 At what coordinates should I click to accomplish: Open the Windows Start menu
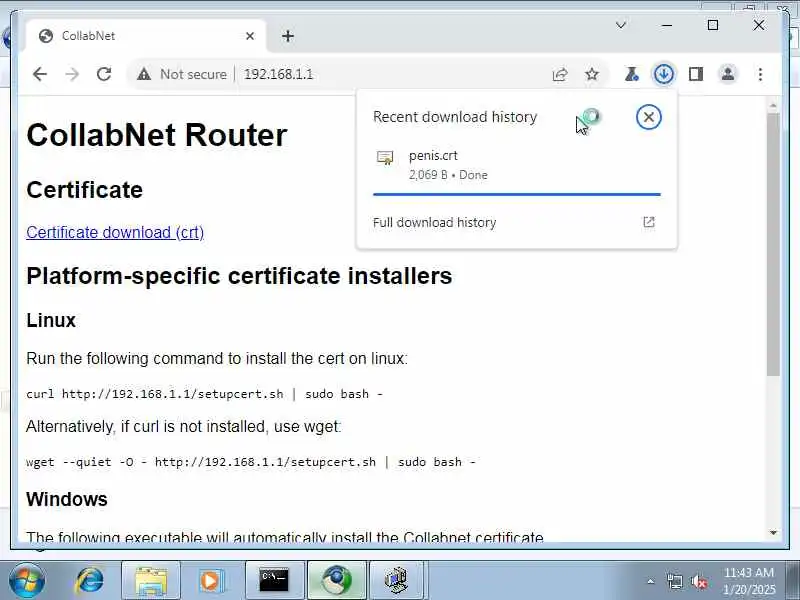pos(26,581)
